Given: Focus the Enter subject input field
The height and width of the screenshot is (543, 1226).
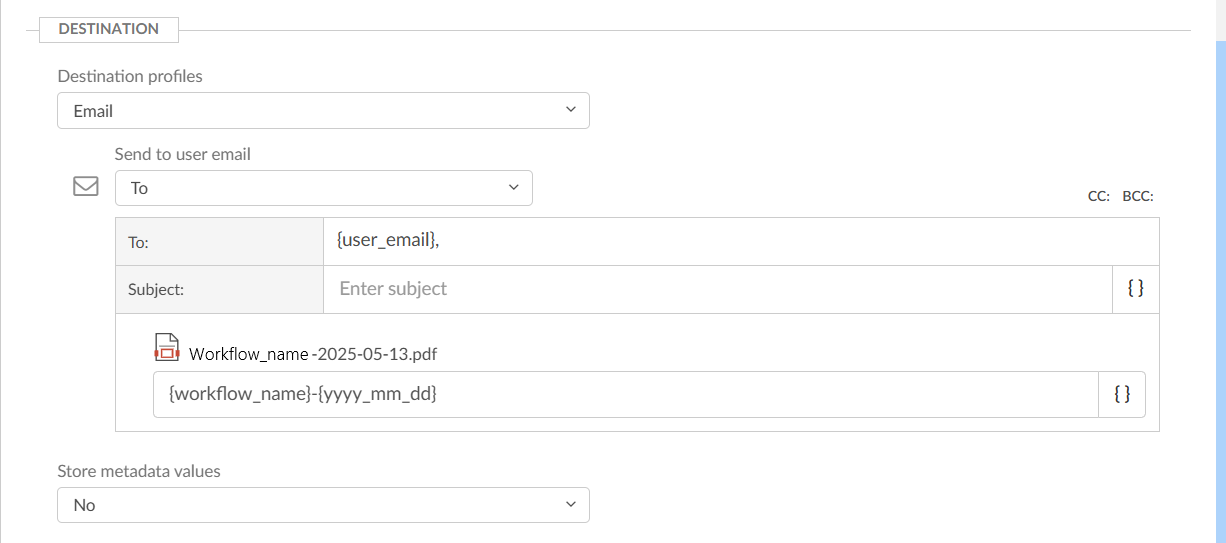Looking at the screenshot, I should [717, 289].
